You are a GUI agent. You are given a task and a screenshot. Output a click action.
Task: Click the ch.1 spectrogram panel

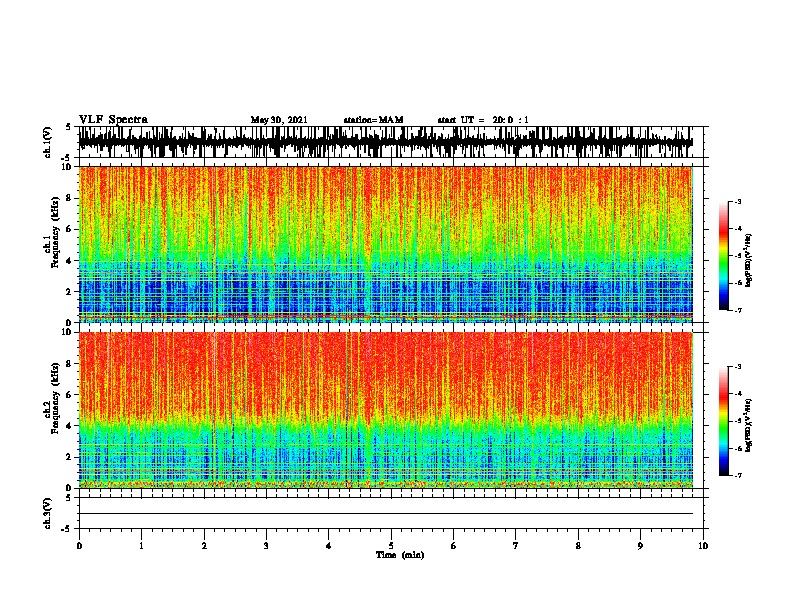(x=385, y=244)
